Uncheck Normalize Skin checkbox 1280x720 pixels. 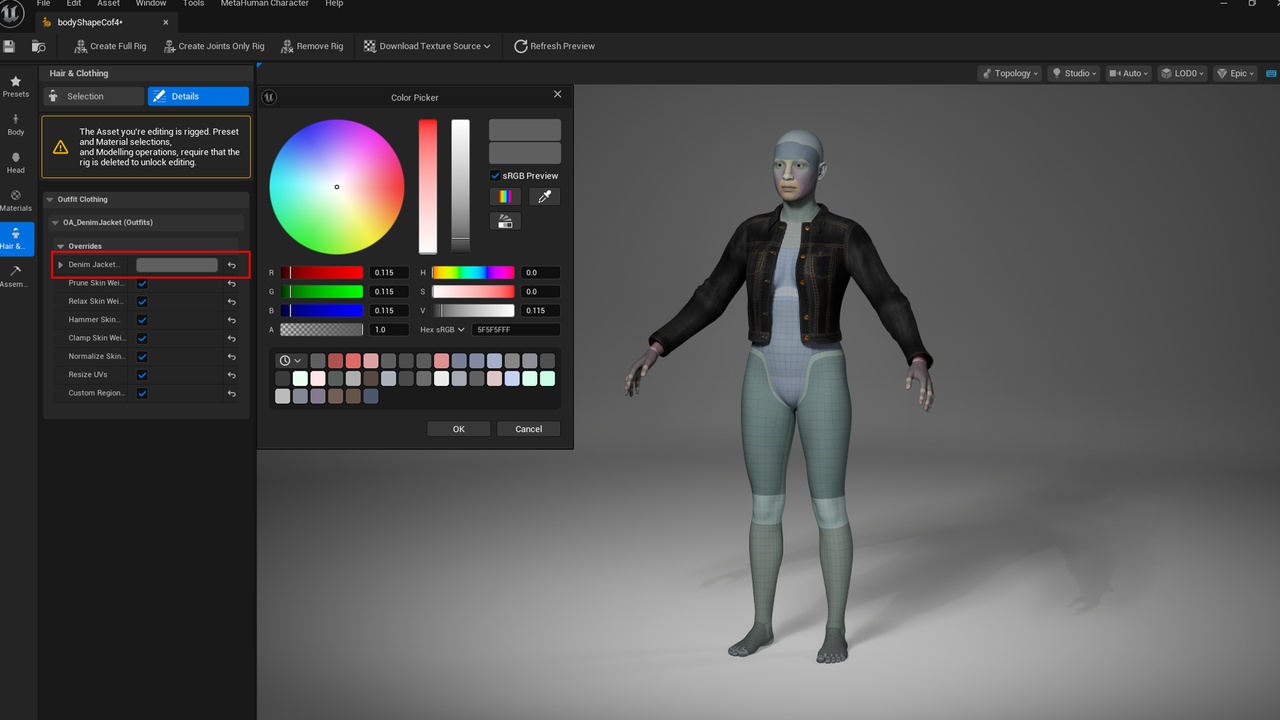point(142,357)
